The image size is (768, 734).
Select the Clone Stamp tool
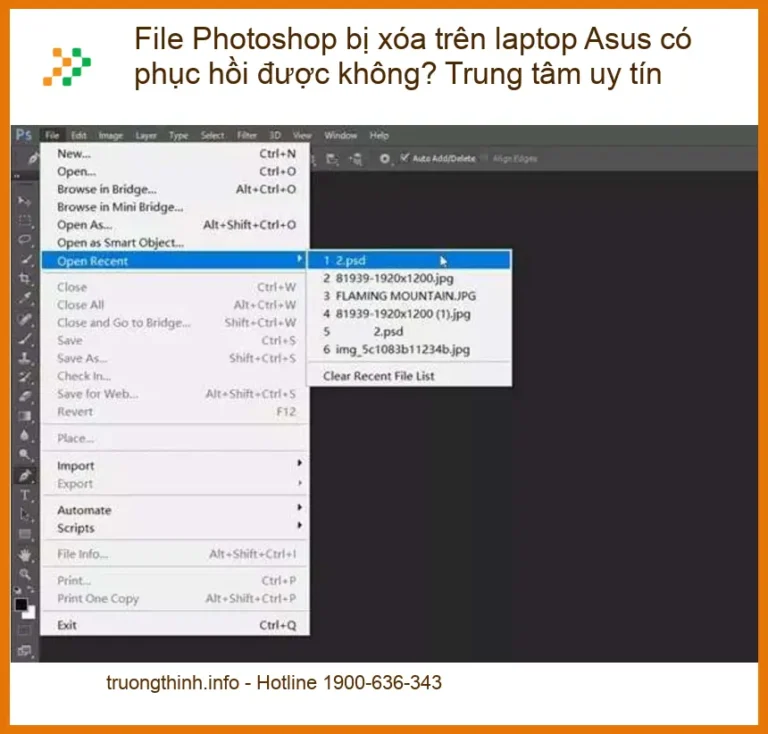(24, 358)
